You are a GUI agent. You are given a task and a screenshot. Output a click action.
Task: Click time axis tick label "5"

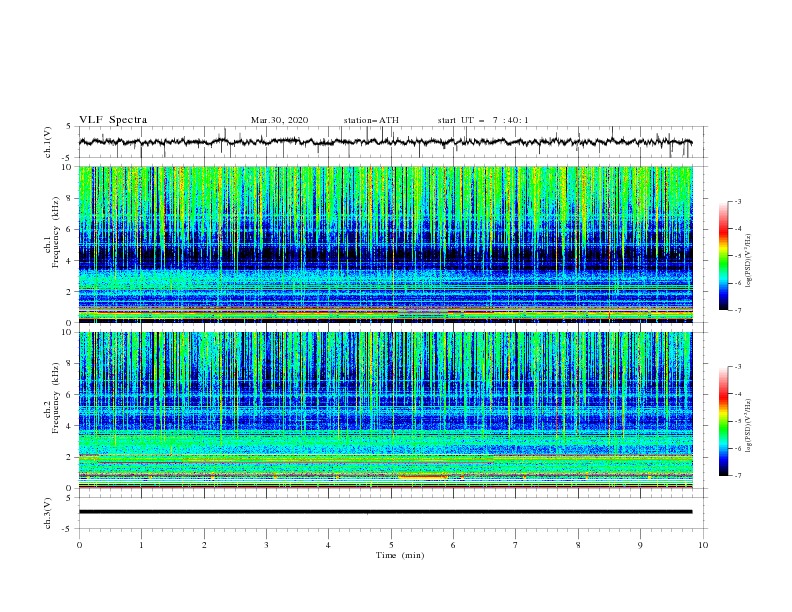click(391, 545)
